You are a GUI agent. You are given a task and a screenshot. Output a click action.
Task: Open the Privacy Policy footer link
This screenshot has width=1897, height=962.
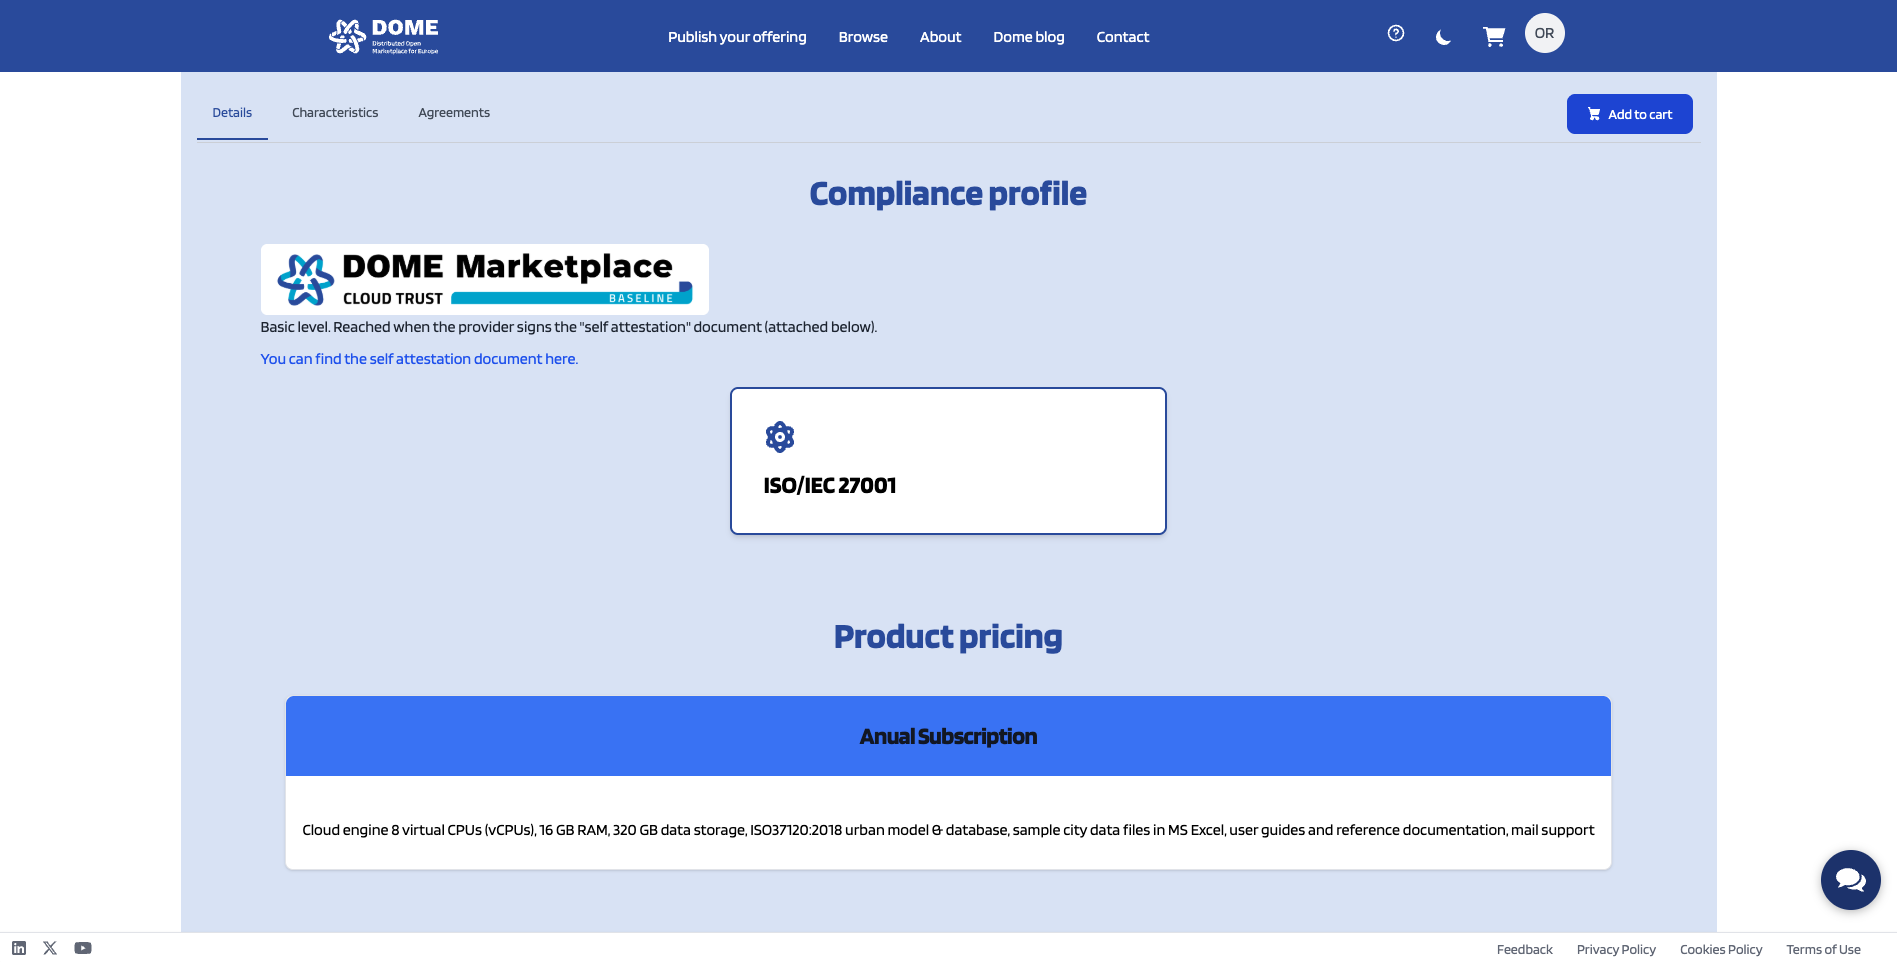pos(1616,950)
